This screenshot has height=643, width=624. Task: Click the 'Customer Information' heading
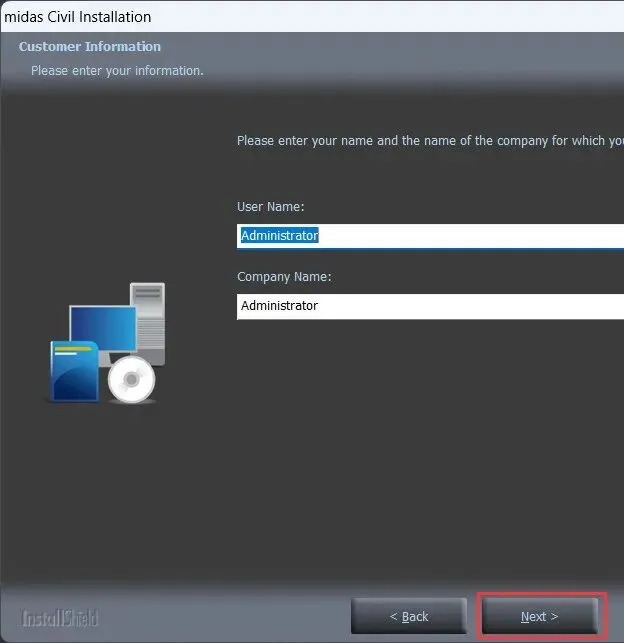pos(90,46)
